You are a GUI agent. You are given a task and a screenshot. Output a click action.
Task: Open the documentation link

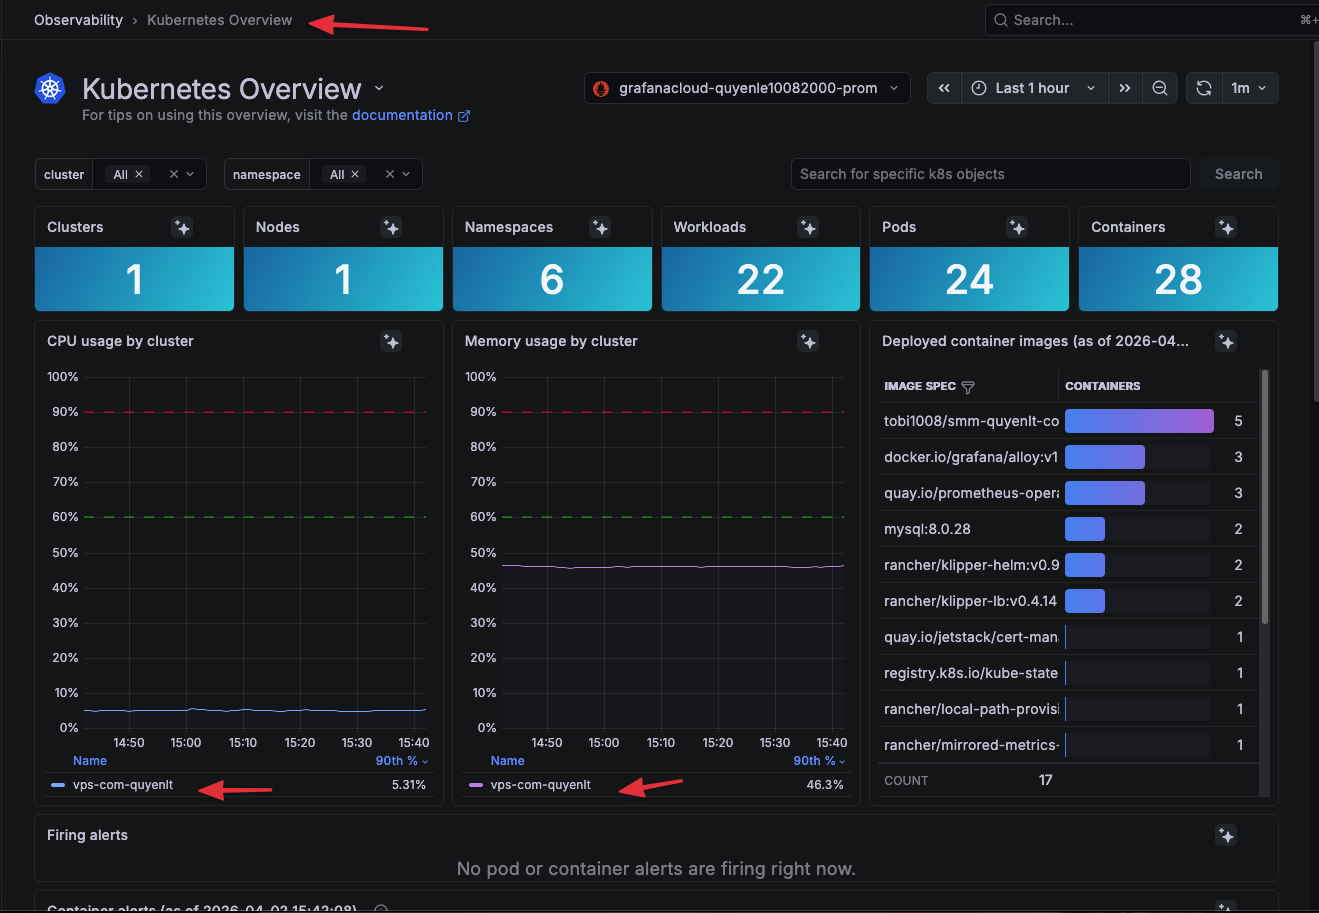click(x=402, y=115)
